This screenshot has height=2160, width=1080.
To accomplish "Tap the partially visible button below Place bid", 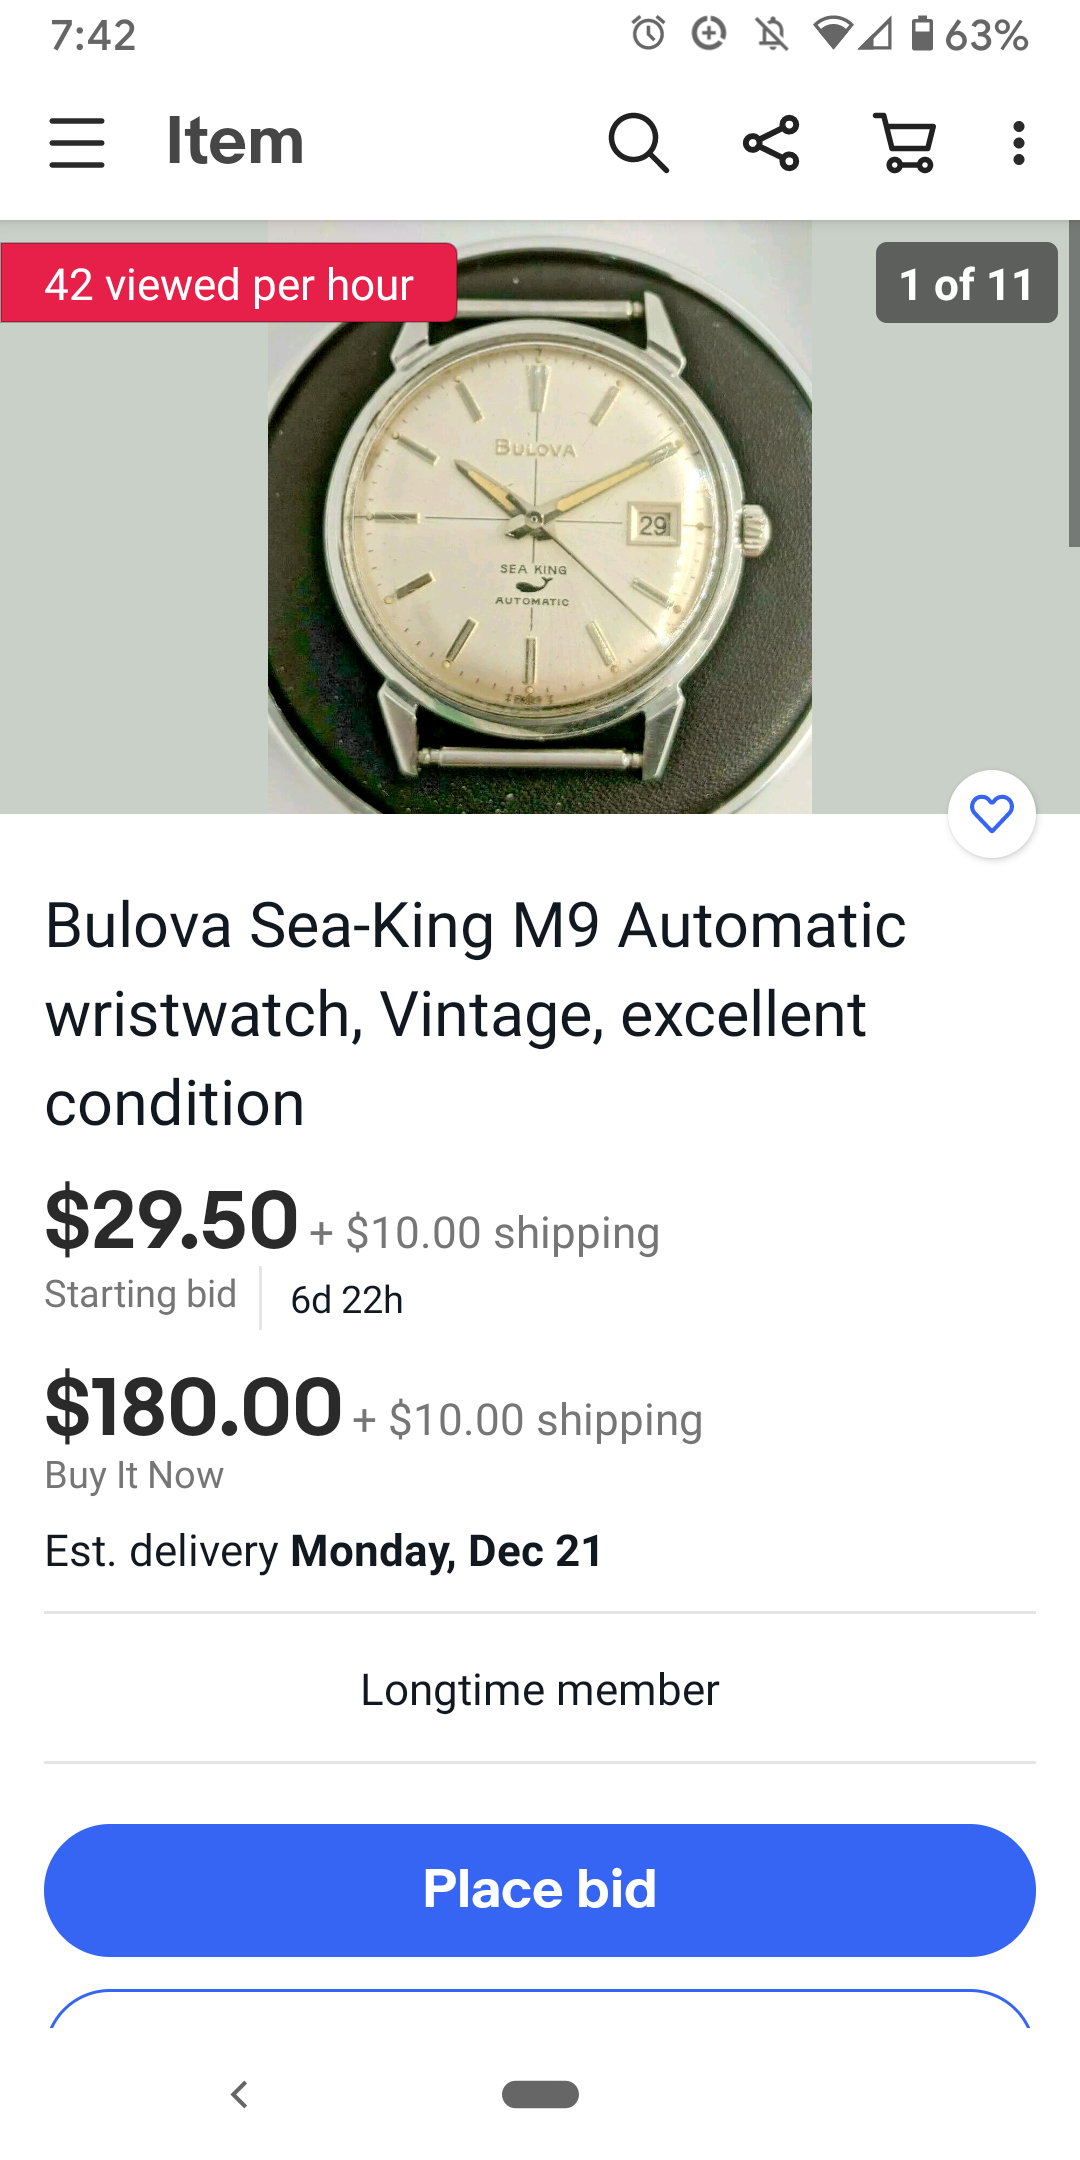I will (540, 2010).
